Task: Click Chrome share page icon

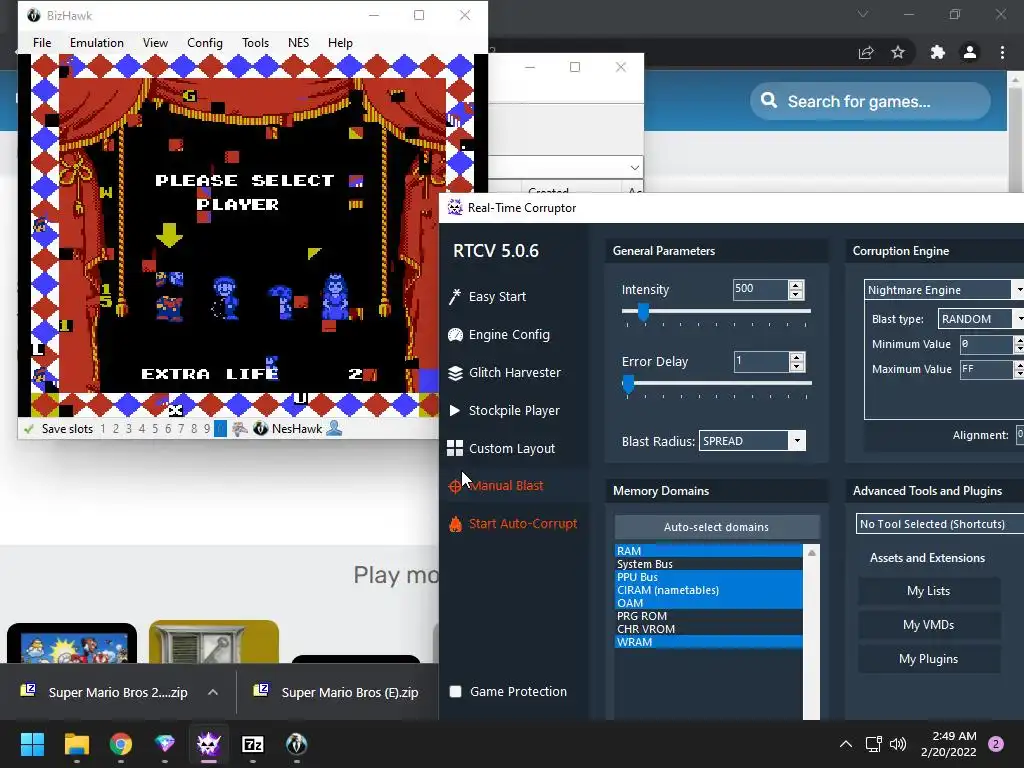Action: pos(866,52)
